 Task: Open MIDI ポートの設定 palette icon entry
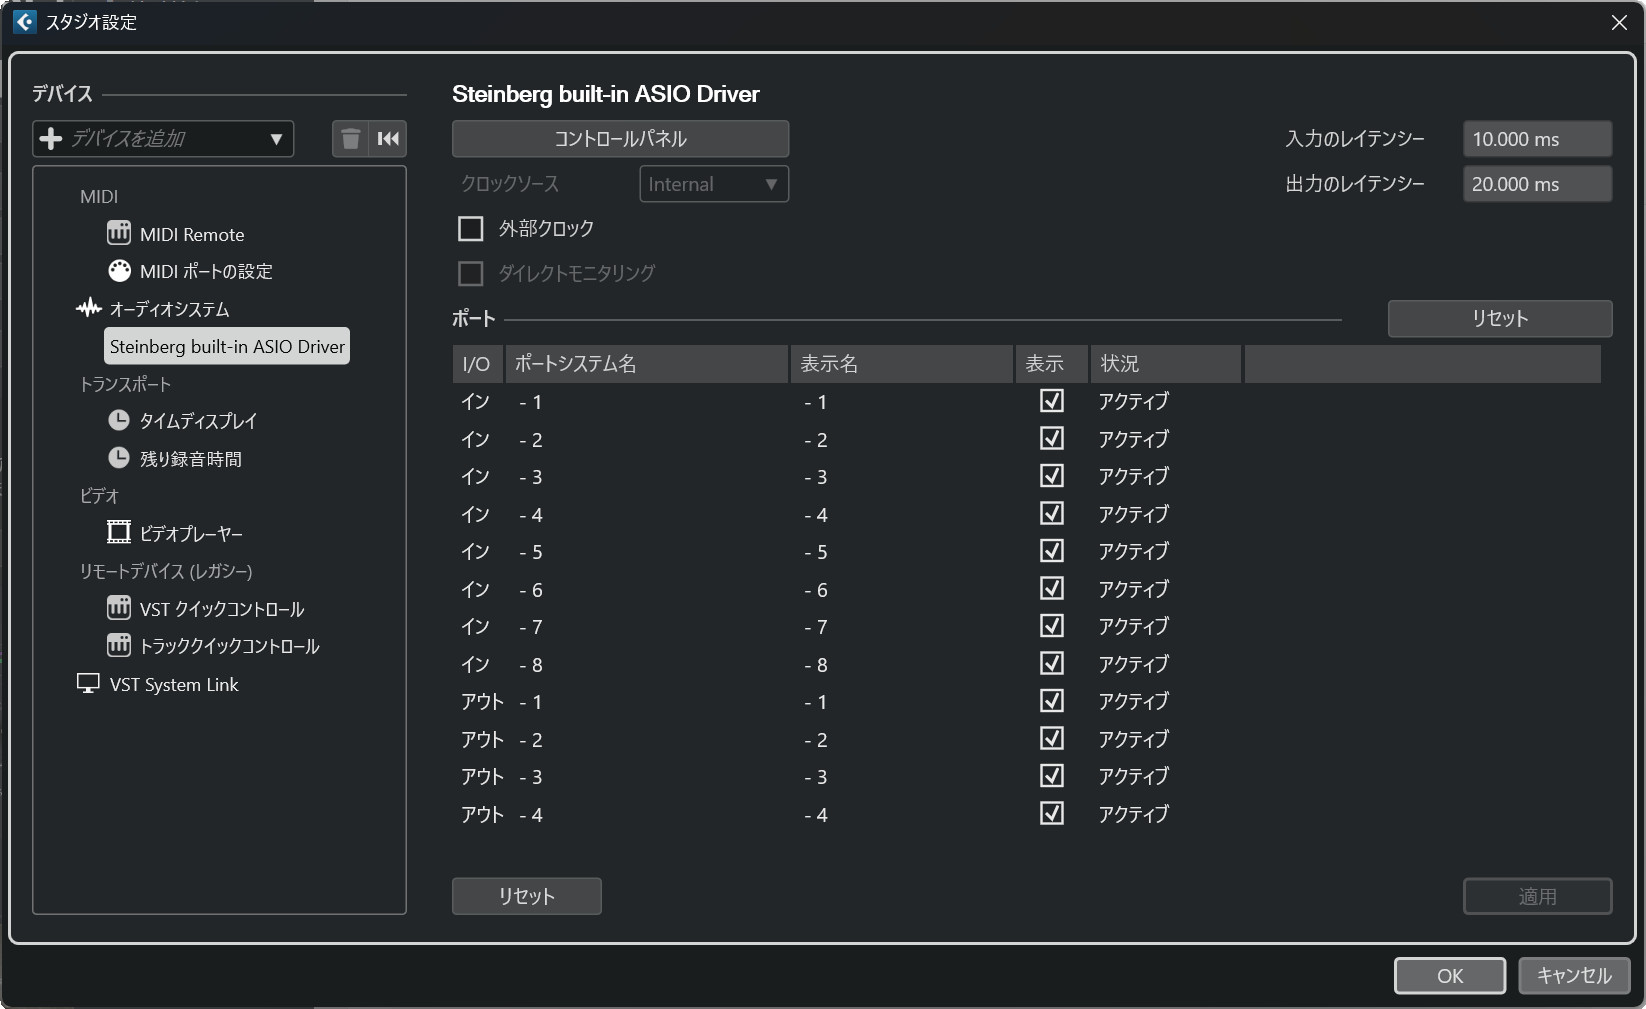(x=119, y=271)
